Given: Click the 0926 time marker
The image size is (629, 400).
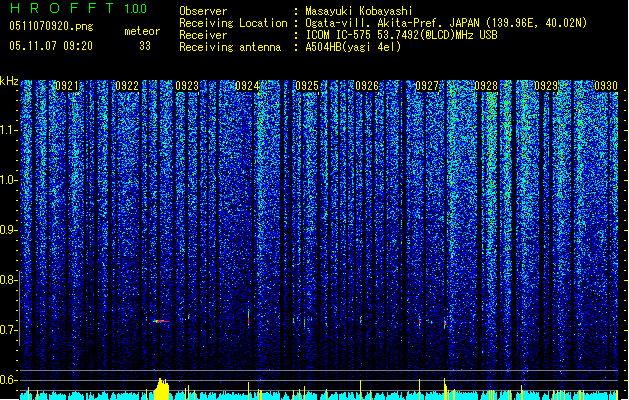Looking at the screenshot, I should 367,86.
